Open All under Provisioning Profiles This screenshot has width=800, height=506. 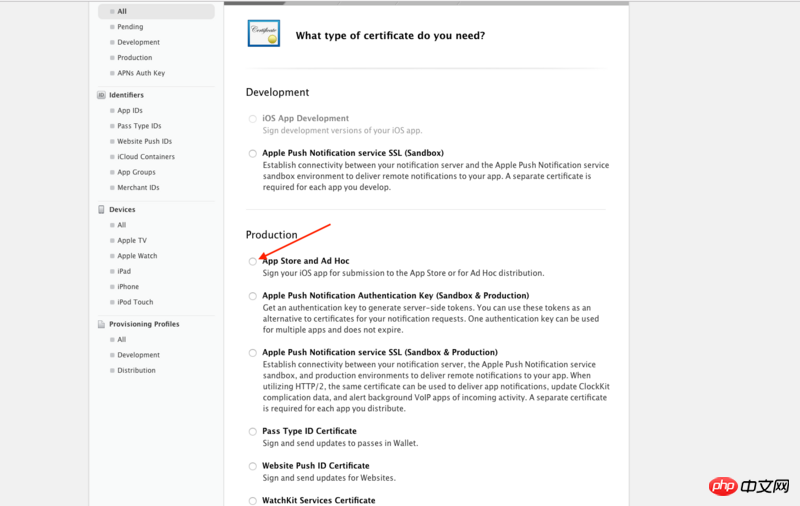tap(121, 339)
